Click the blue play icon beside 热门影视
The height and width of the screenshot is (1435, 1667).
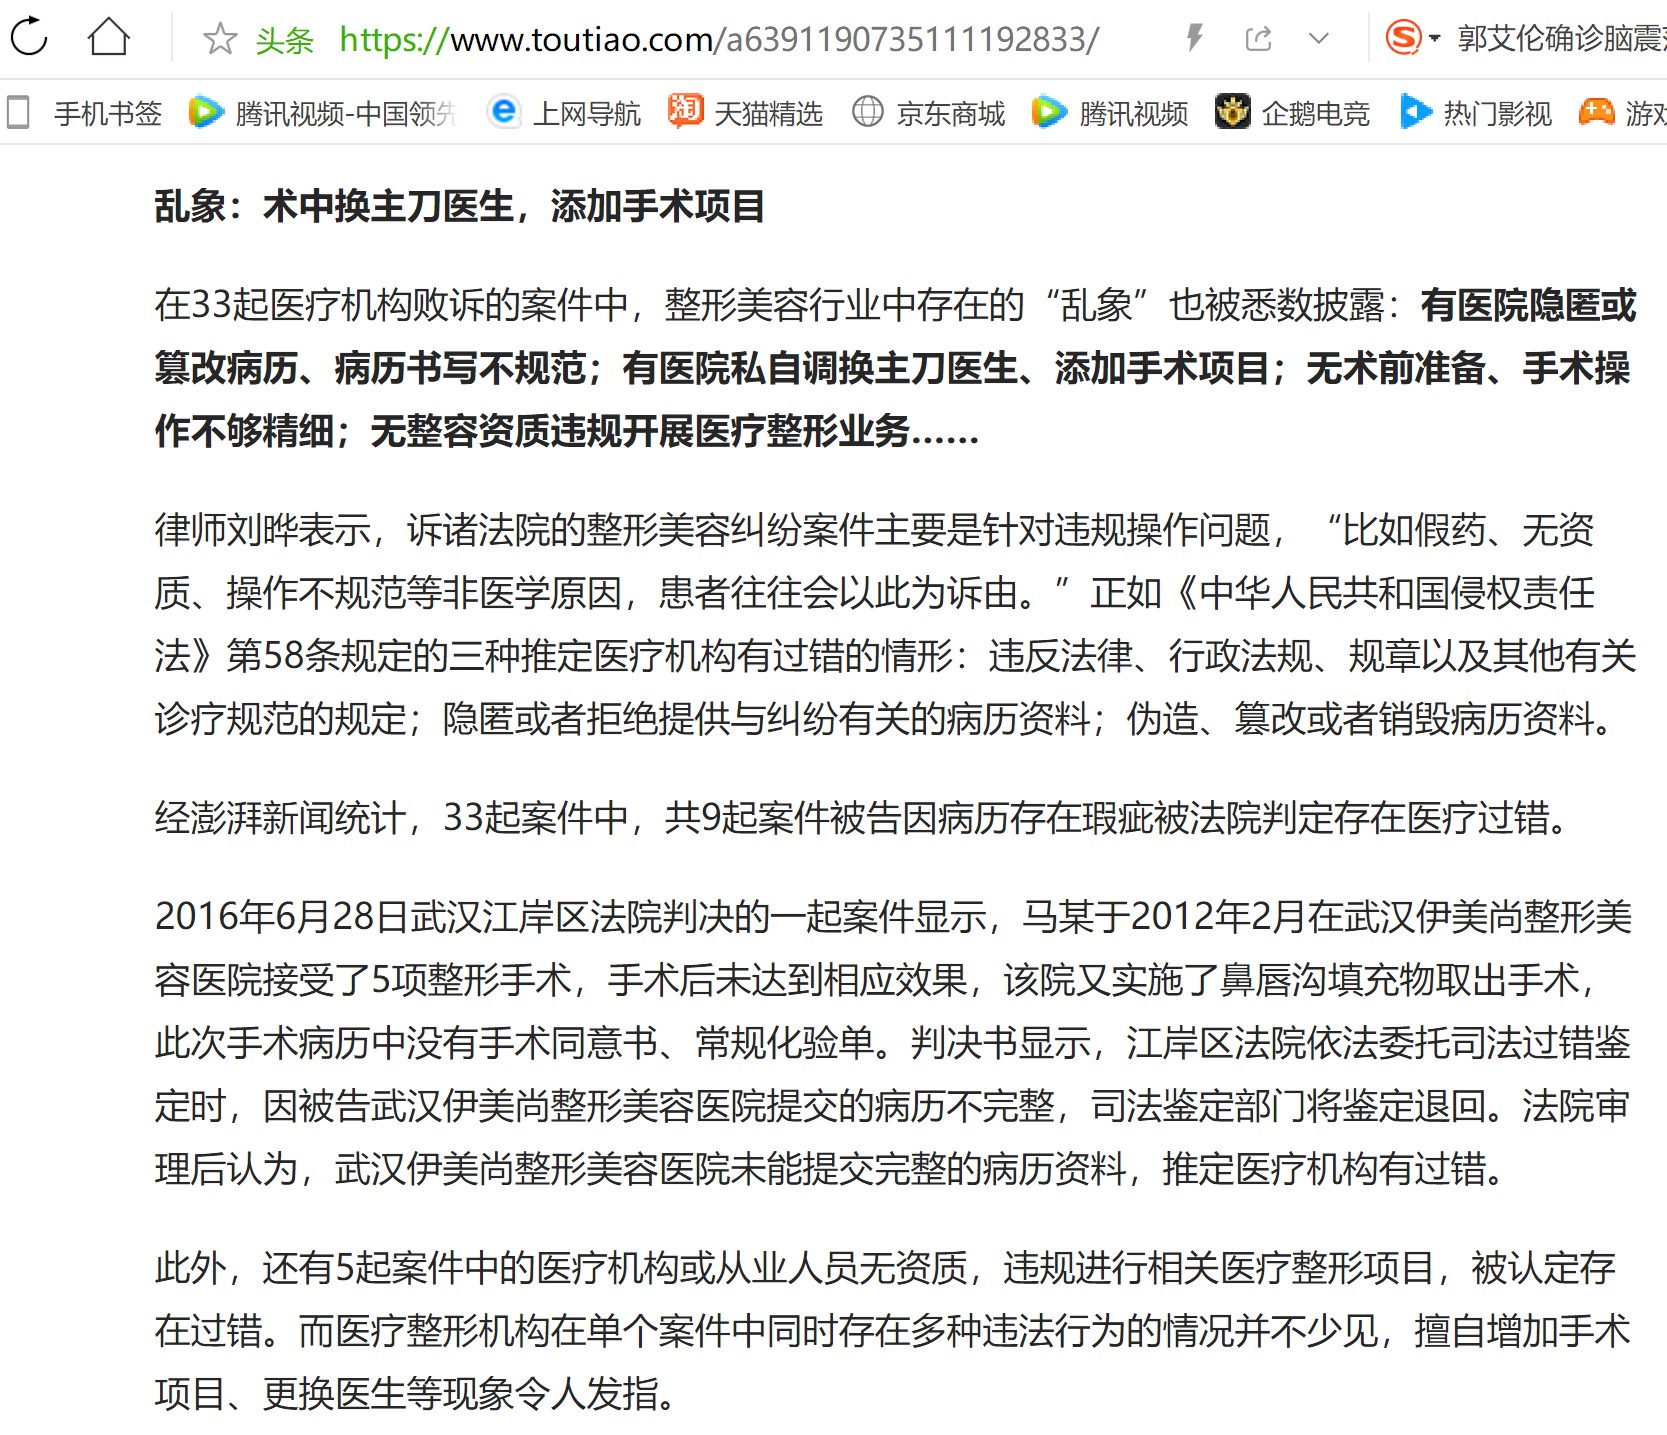1415,111
